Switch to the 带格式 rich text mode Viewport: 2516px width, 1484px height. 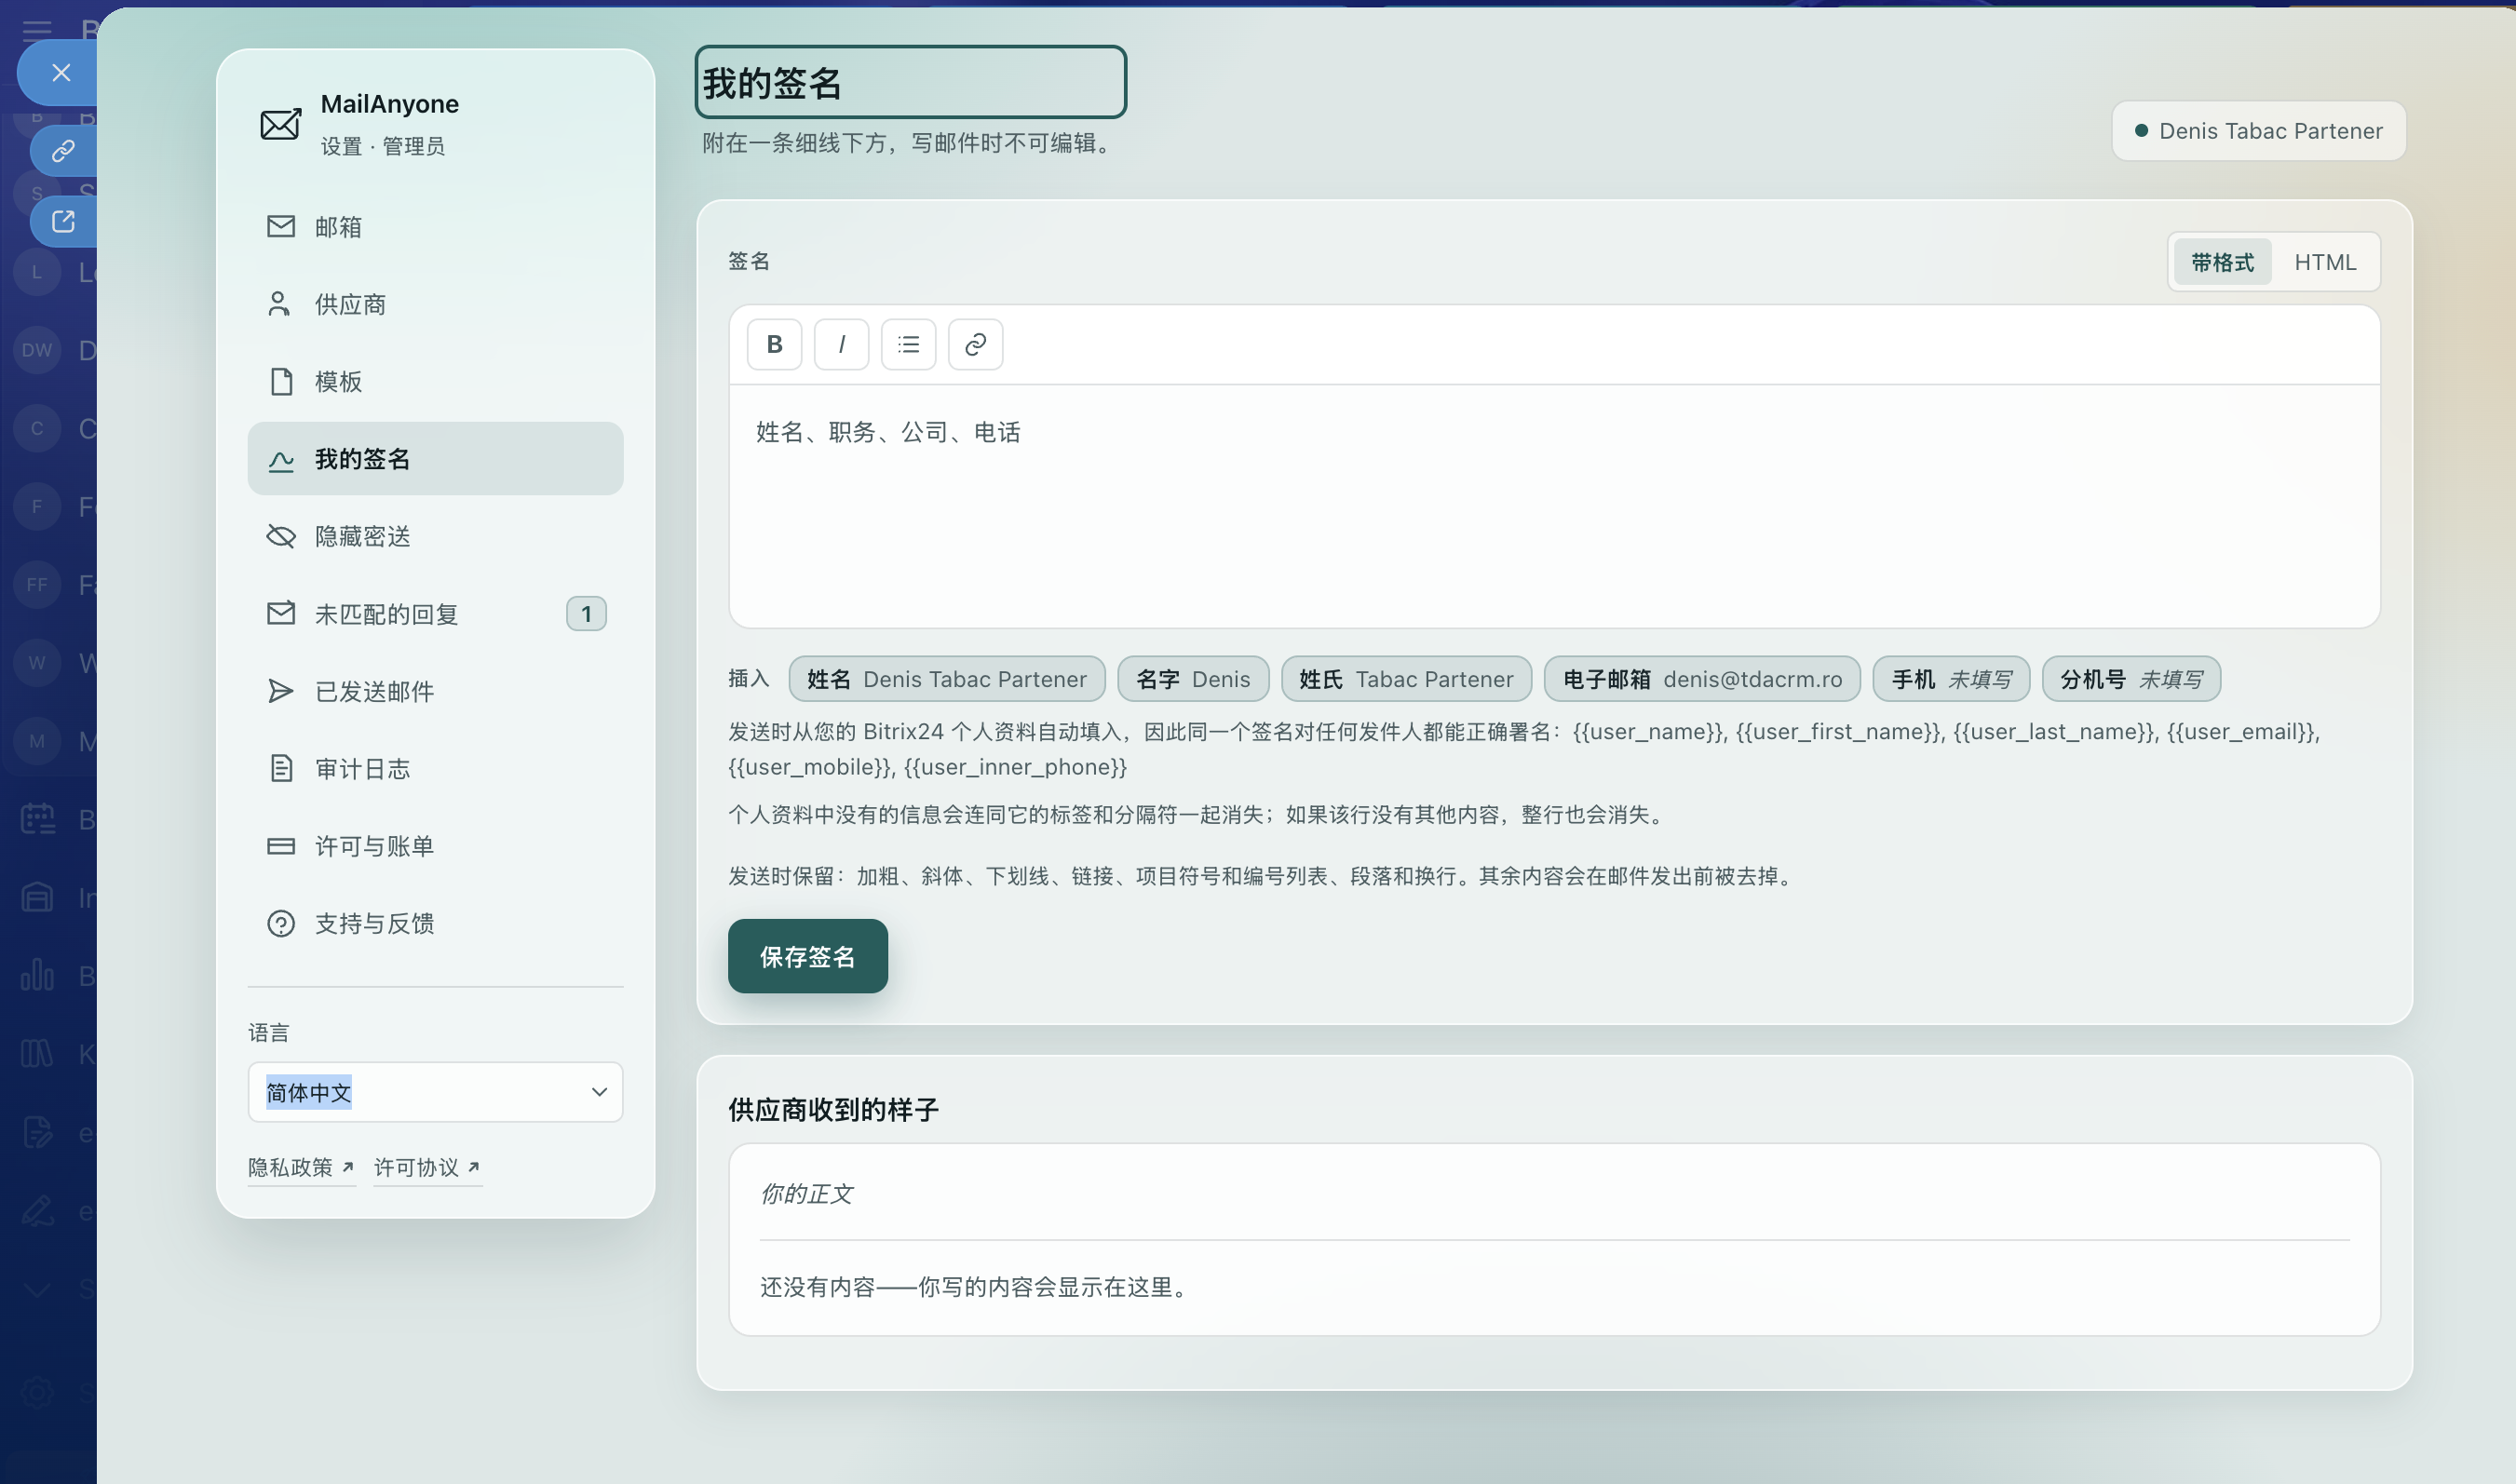(x=2221, y=262)
